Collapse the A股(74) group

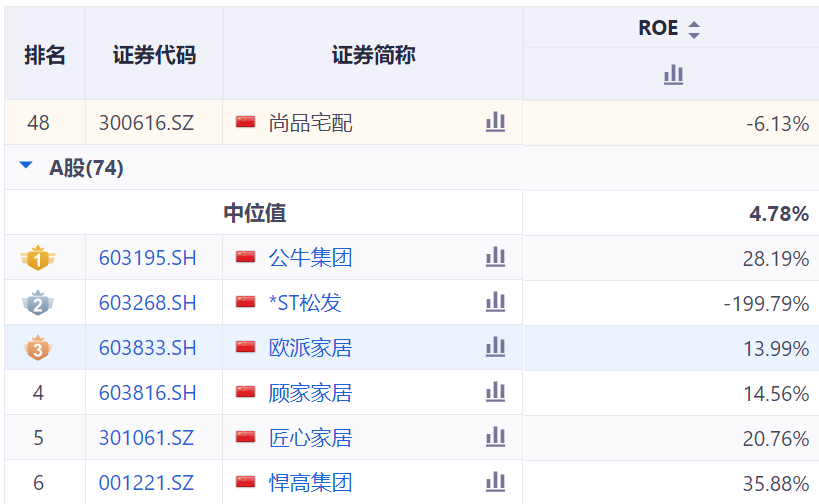click(x=26, y=168)
